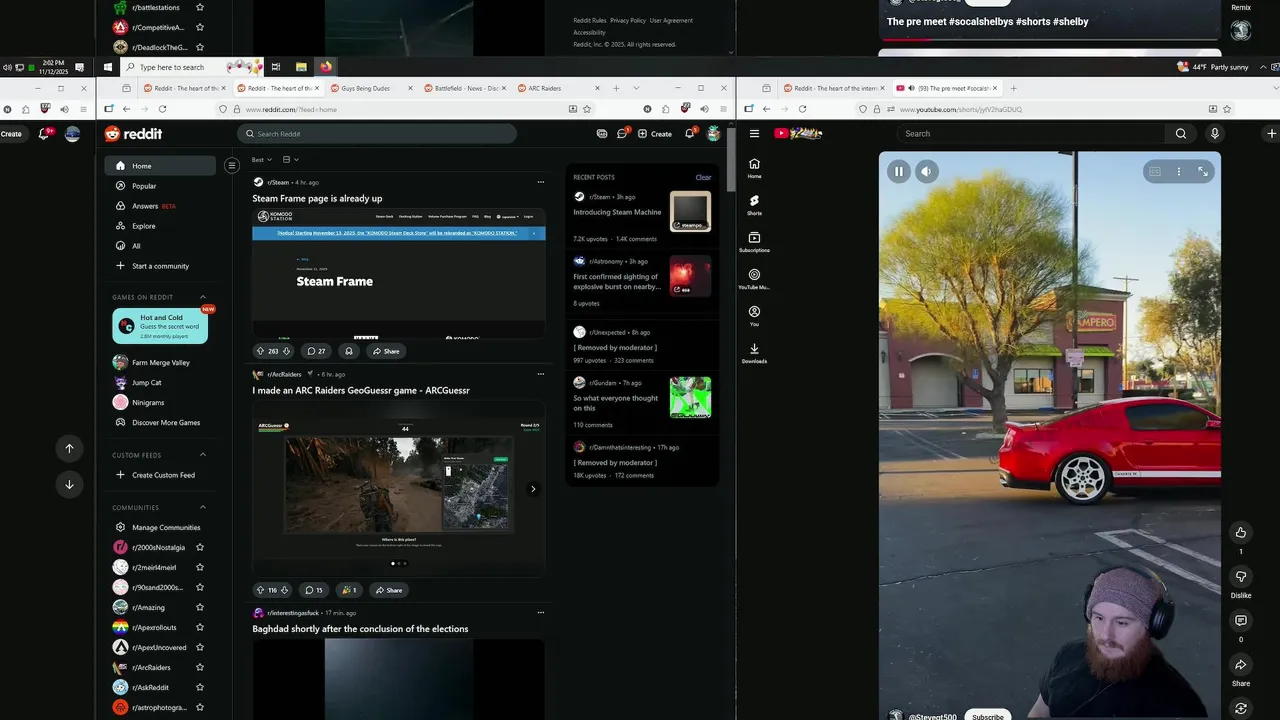Give award on the Steam Frame post

click(x=348, y=351)
